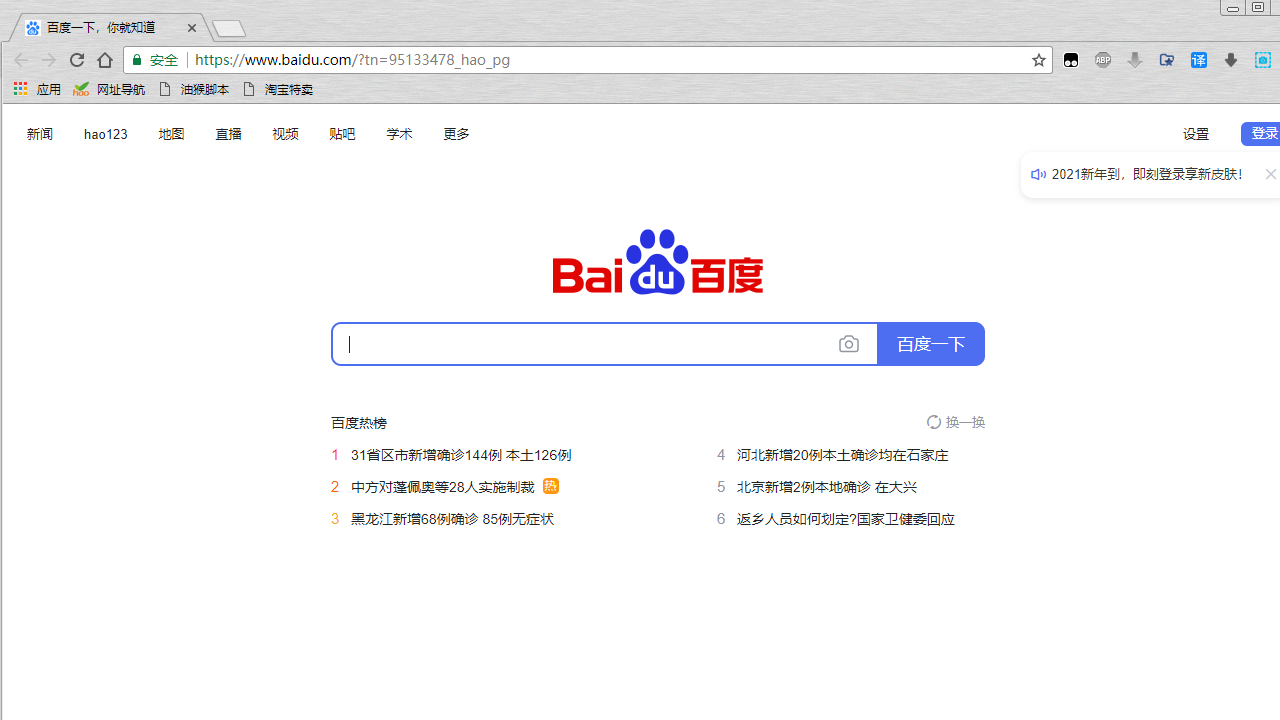
Task: Dismiss the 2021 new year notification with X
Action: 1270,173
